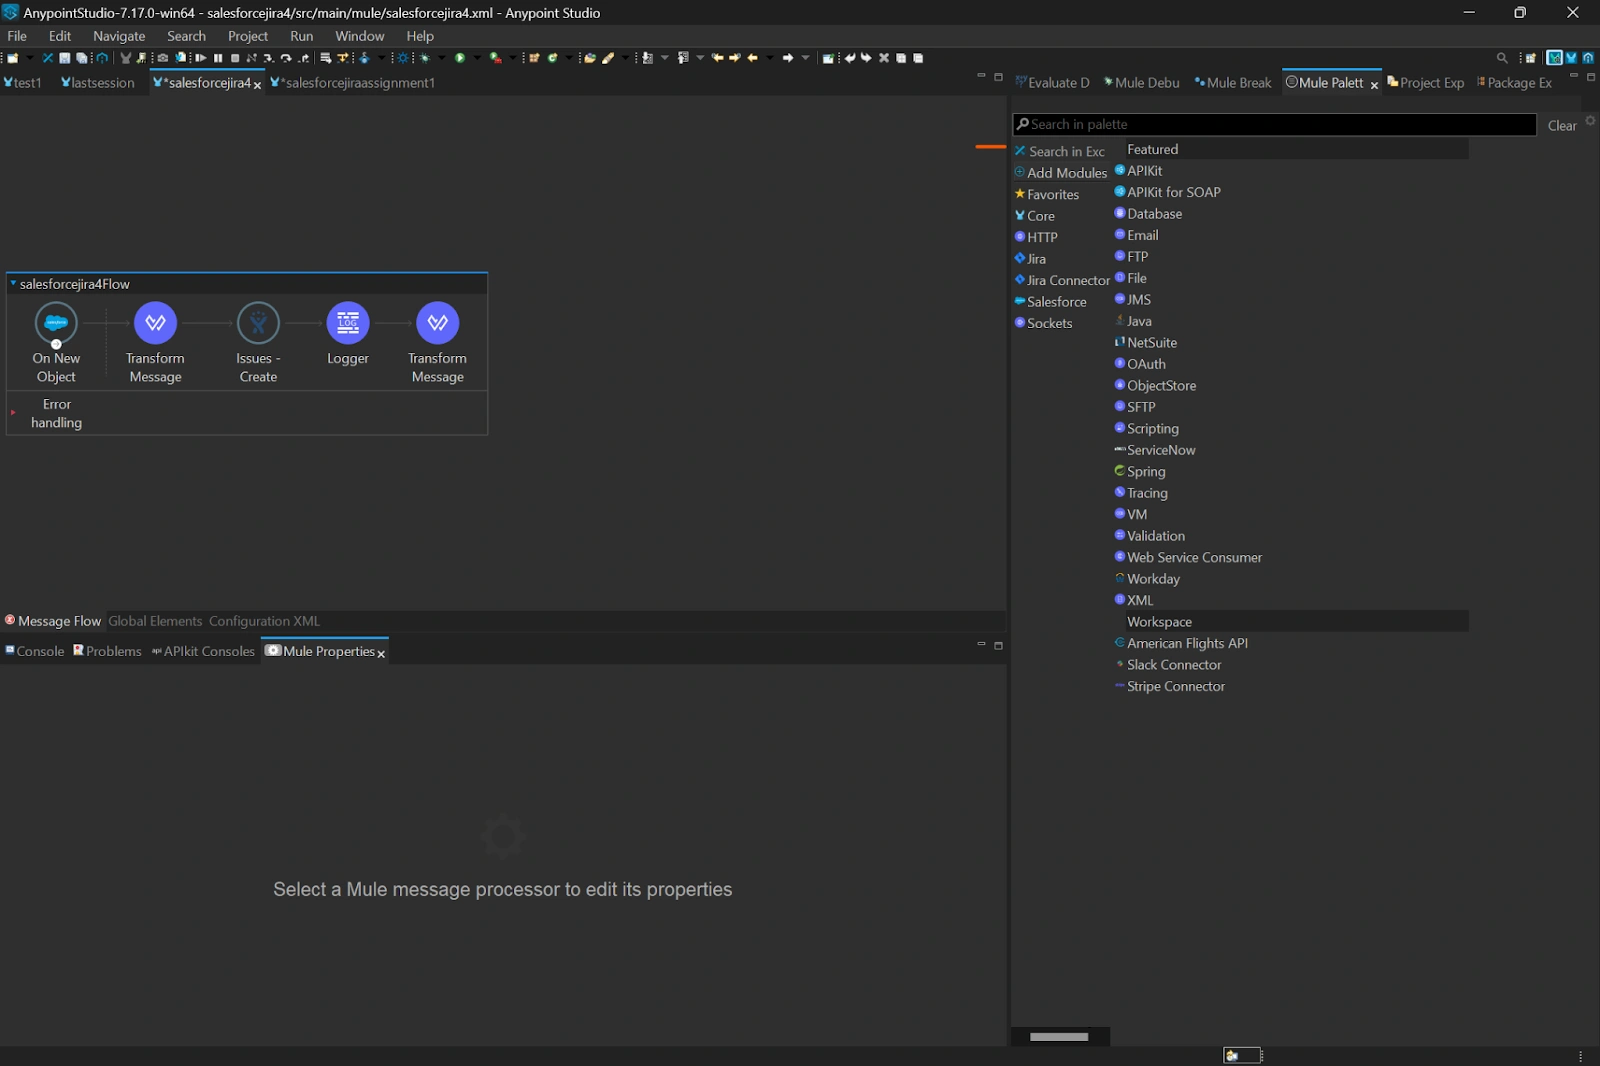Select the Salesforce palette category
This screenshot has height=1066, width=1600.
click(x=1056, y=302)
